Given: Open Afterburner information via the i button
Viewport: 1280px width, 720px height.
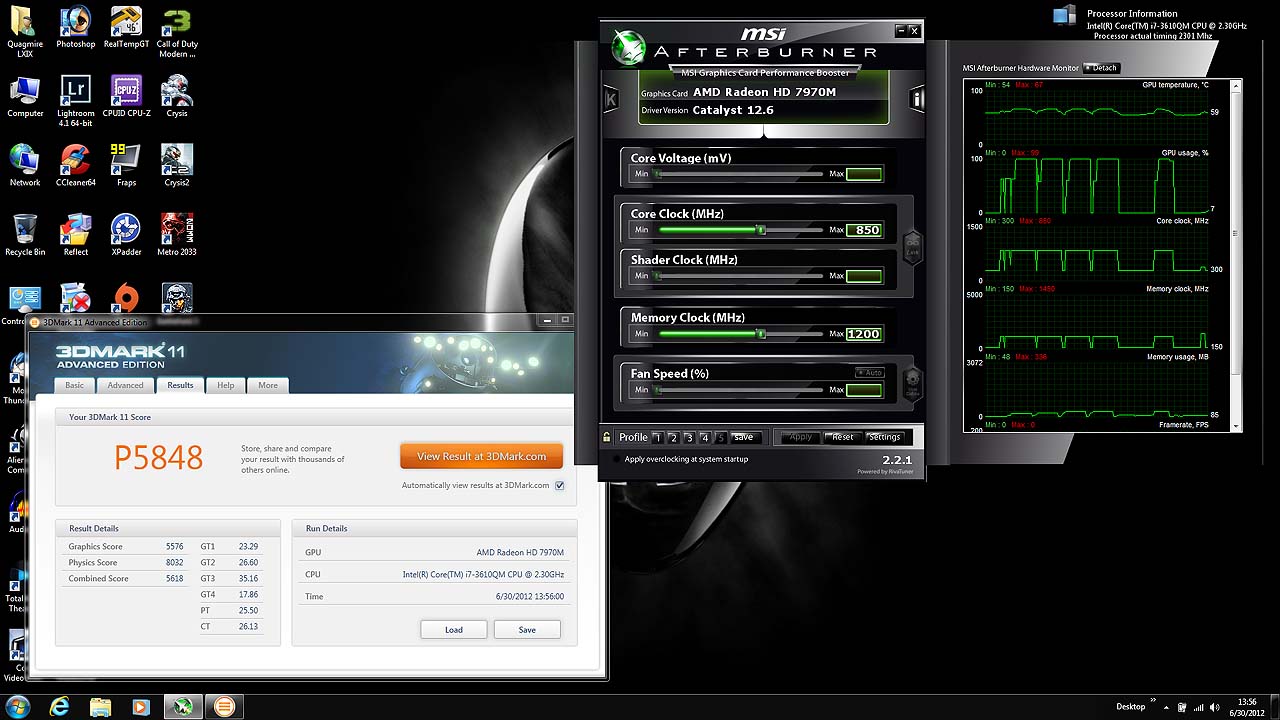Looking at the screenshot, I should tap(917, 98).
